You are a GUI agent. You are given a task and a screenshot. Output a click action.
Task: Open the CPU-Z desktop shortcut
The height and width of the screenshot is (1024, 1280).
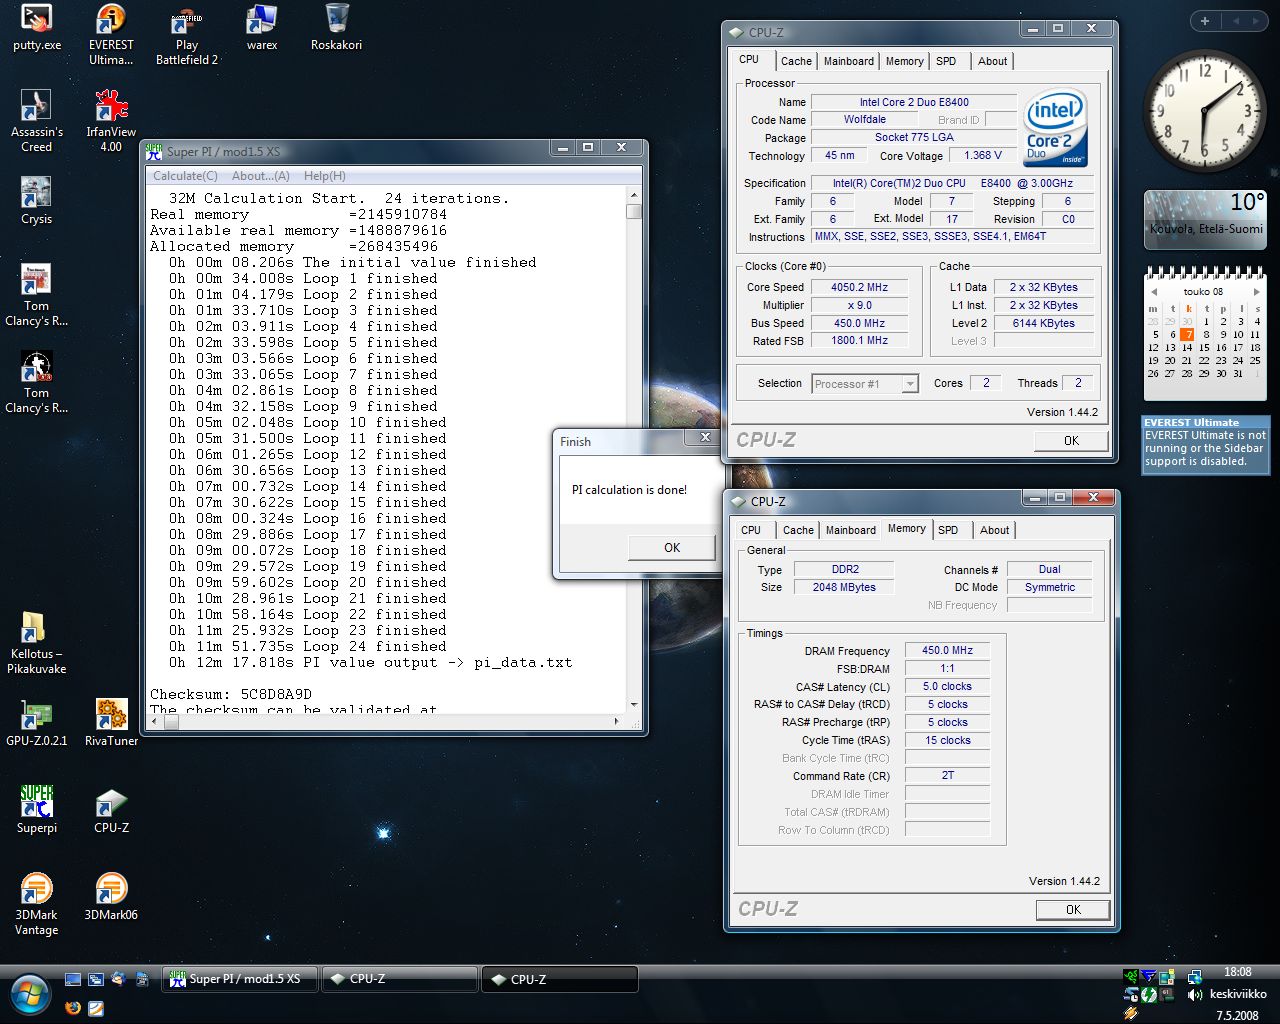click(x=111, y=810)
